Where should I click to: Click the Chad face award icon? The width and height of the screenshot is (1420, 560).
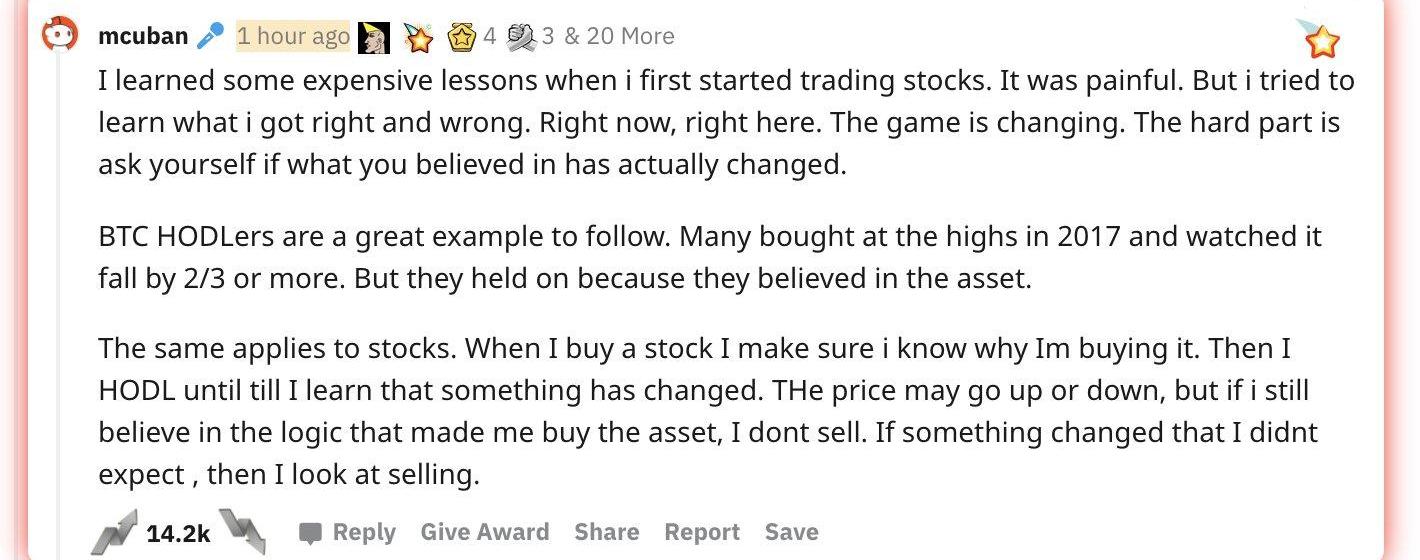click(x=373, y=37)
